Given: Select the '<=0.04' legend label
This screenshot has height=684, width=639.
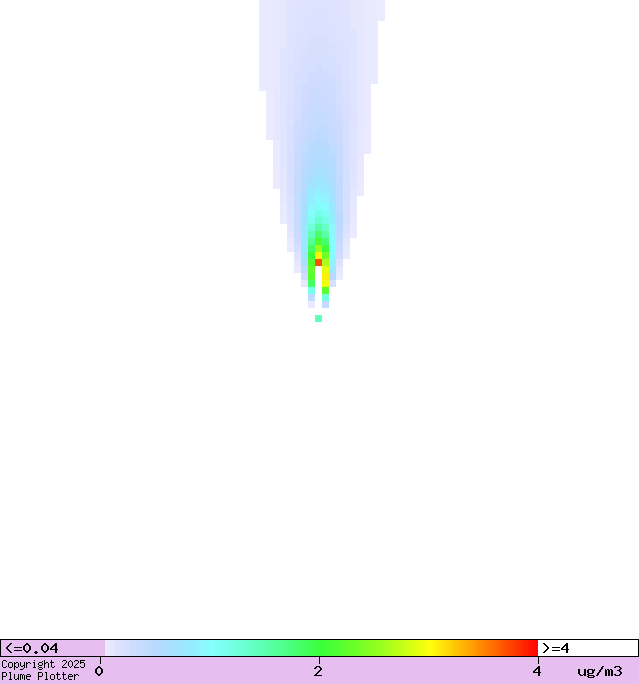Looking at the screenshot, I should pos(32,648).
